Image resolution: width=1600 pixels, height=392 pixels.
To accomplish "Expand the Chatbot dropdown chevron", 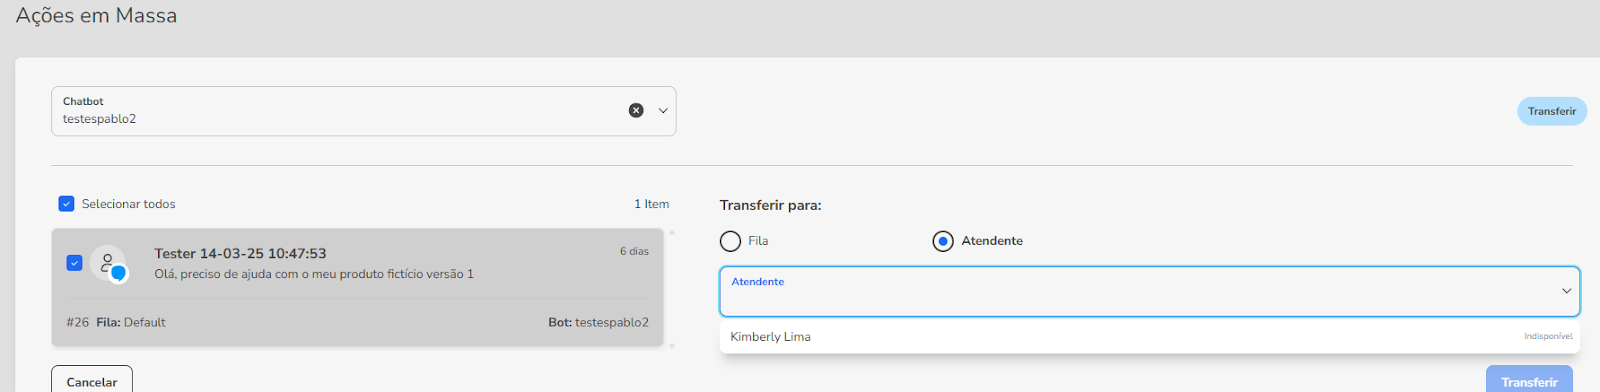I will (662, 111).
